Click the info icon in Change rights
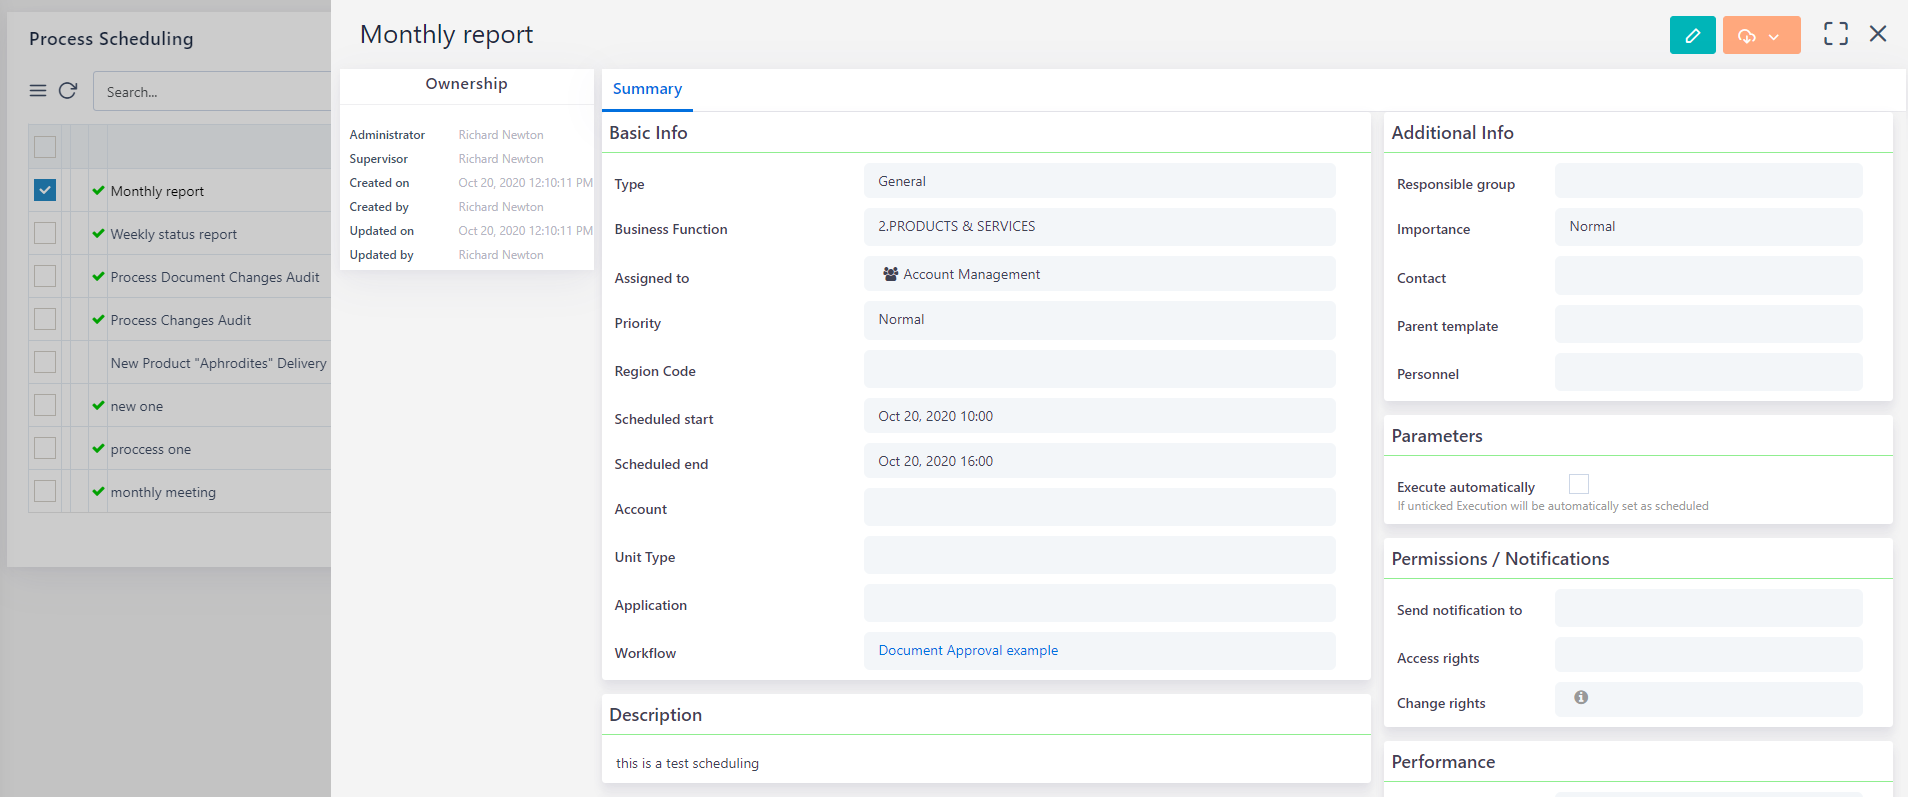The image size is (1908, 797). (x=1581, y=697)
